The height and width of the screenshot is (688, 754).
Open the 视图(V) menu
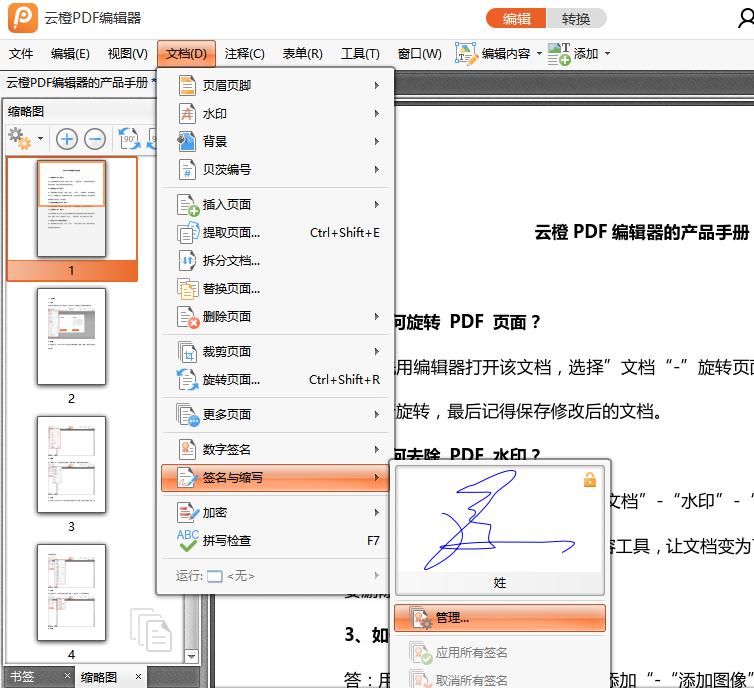coord(127,53)
